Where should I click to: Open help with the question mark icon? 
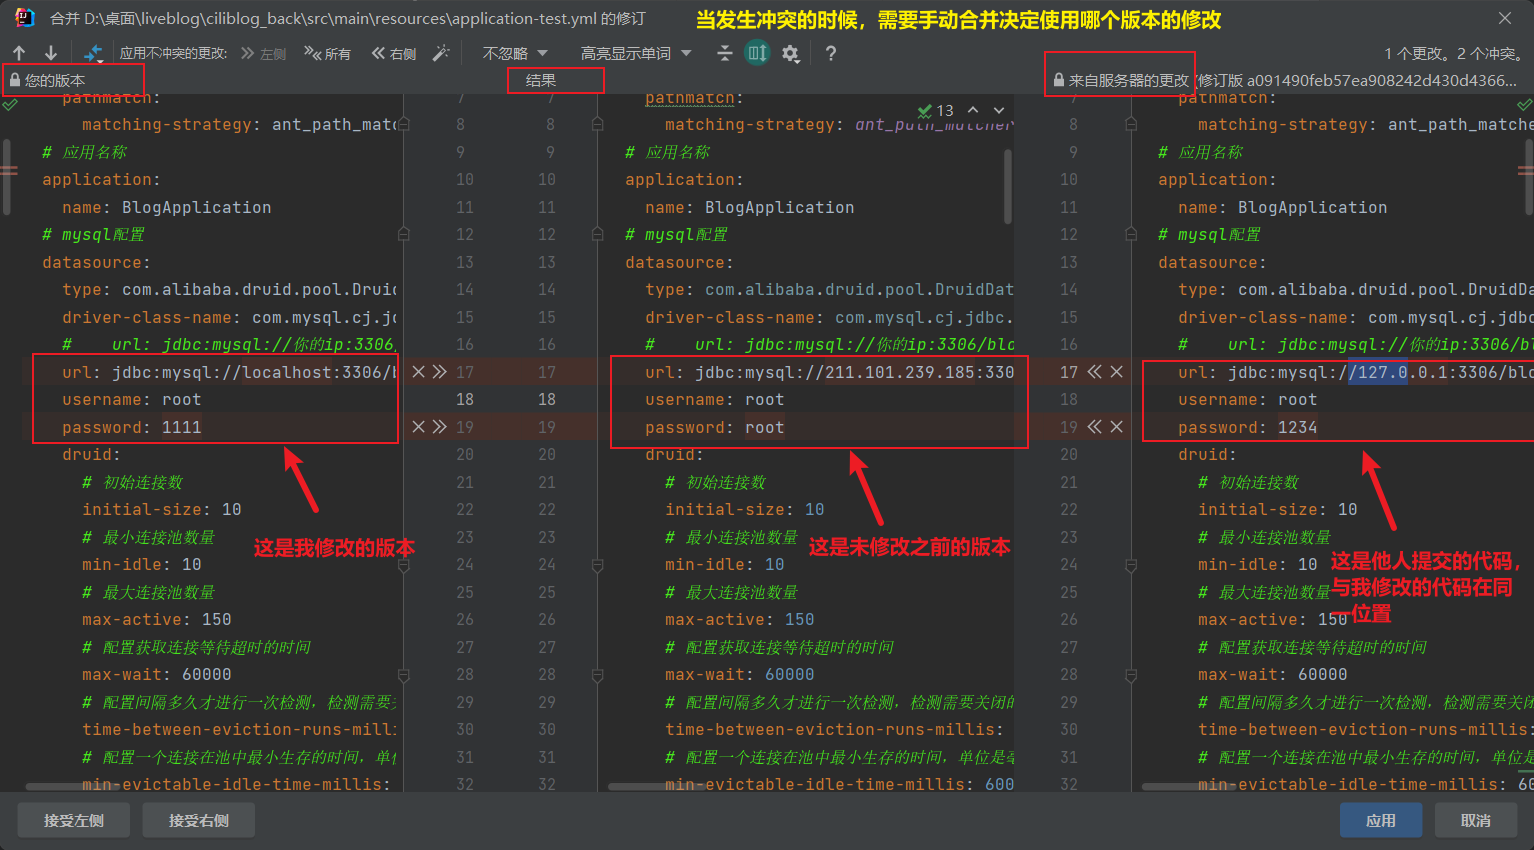pyautogui.click(x=830, y=53)
